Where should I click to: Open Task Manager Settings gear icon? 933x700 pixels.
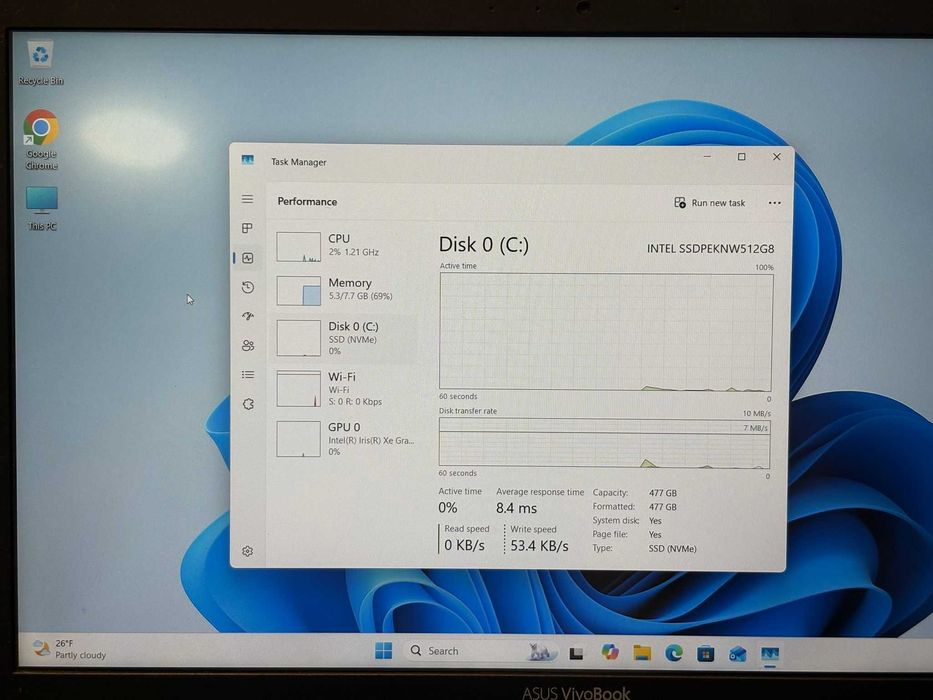[248, 551]
